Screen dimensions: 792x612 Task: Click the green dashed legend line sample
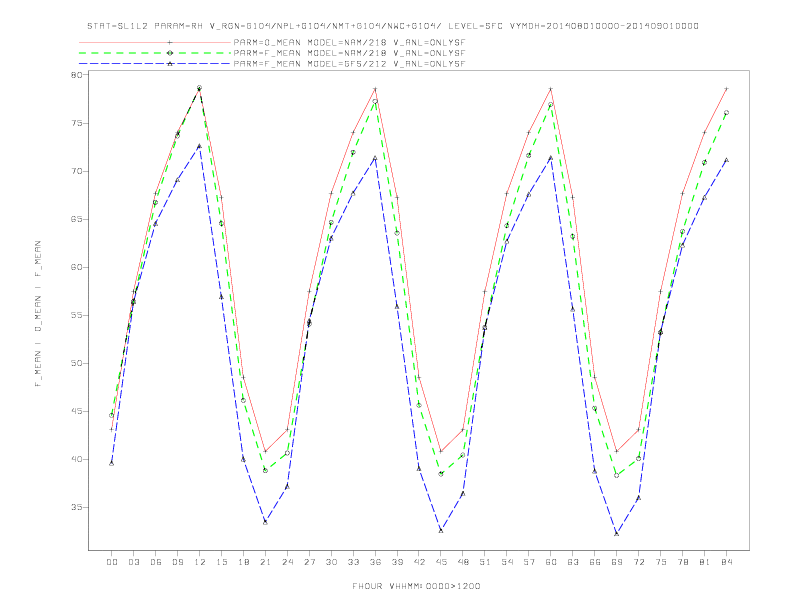click(155, 53)
